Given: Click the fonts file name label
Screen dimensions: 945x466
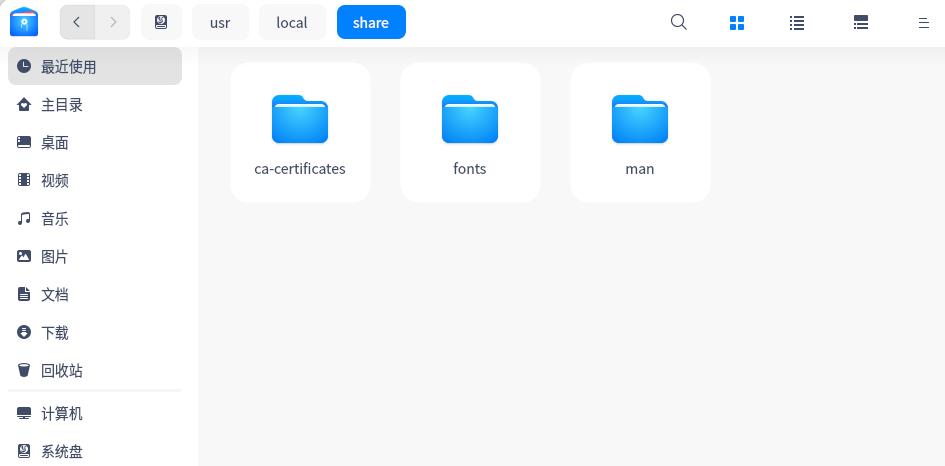Looking at the screenshot, I should click(469, 169).
